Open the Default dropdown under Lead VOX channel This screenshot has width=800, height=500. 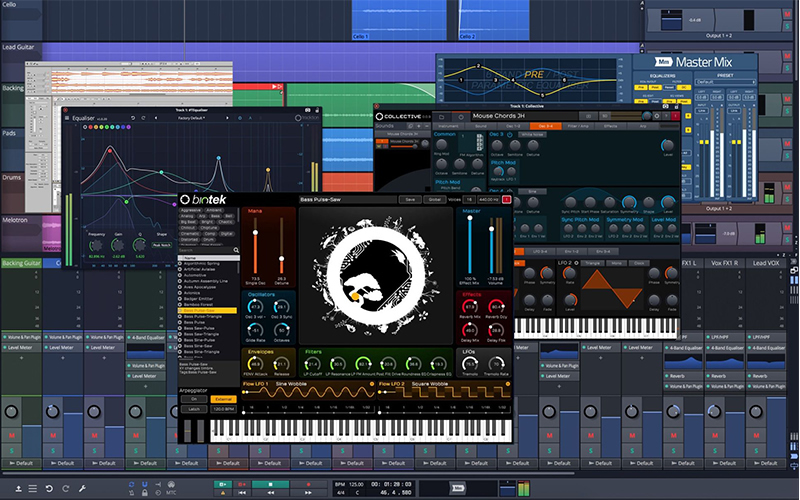(x=765, y=463)
